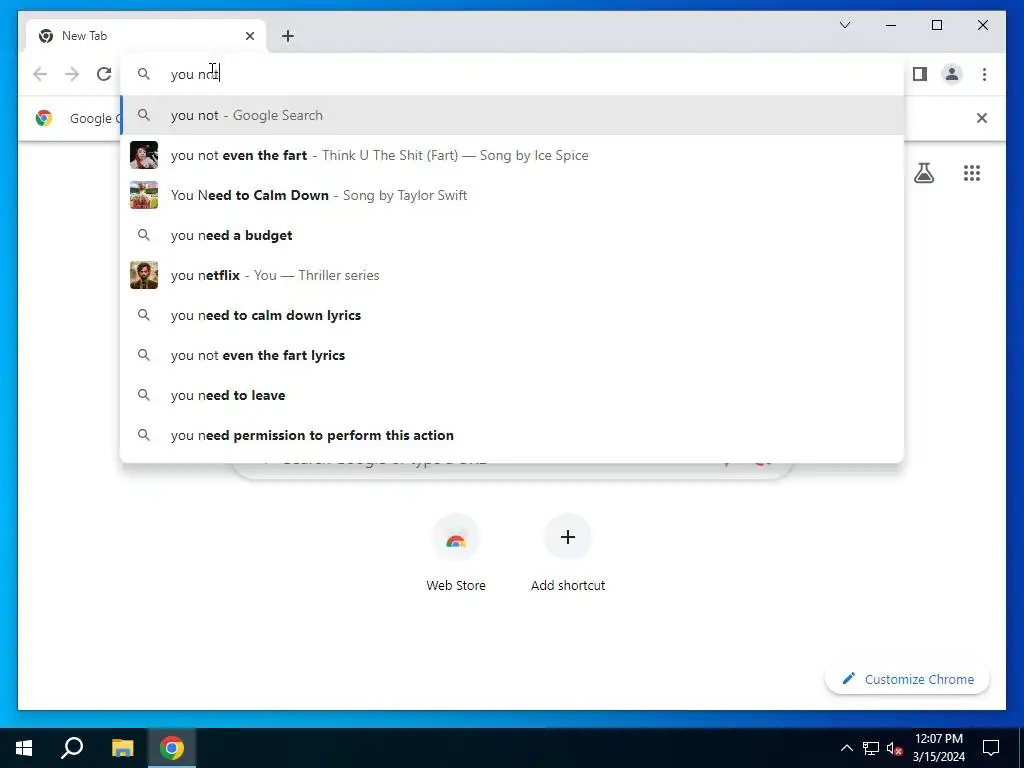Open Customize Chrome
Image resolution: width=1024 pixels, height=768 pixels.
907,679
